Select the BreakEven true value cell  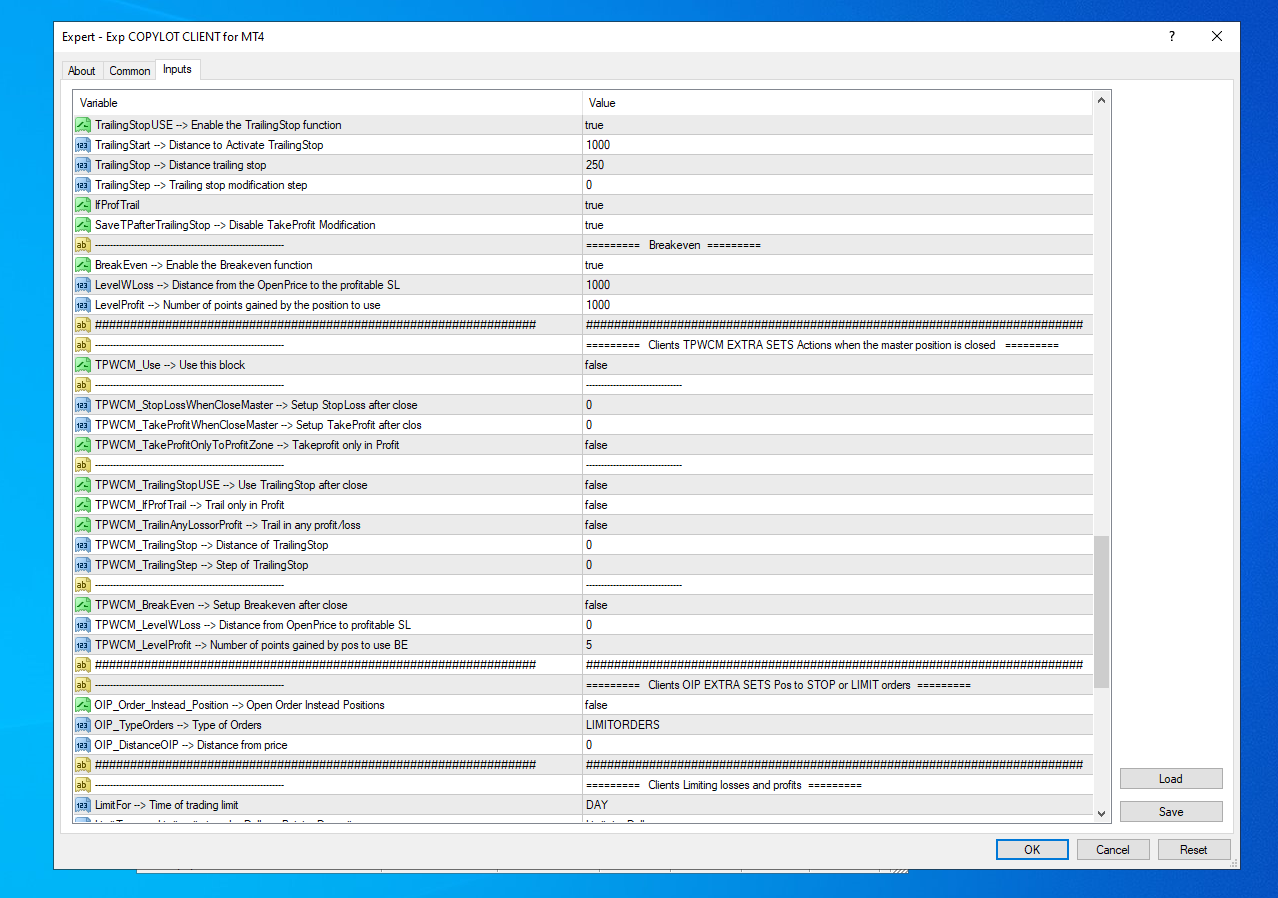pyautogui.click(x=837, y=265)
